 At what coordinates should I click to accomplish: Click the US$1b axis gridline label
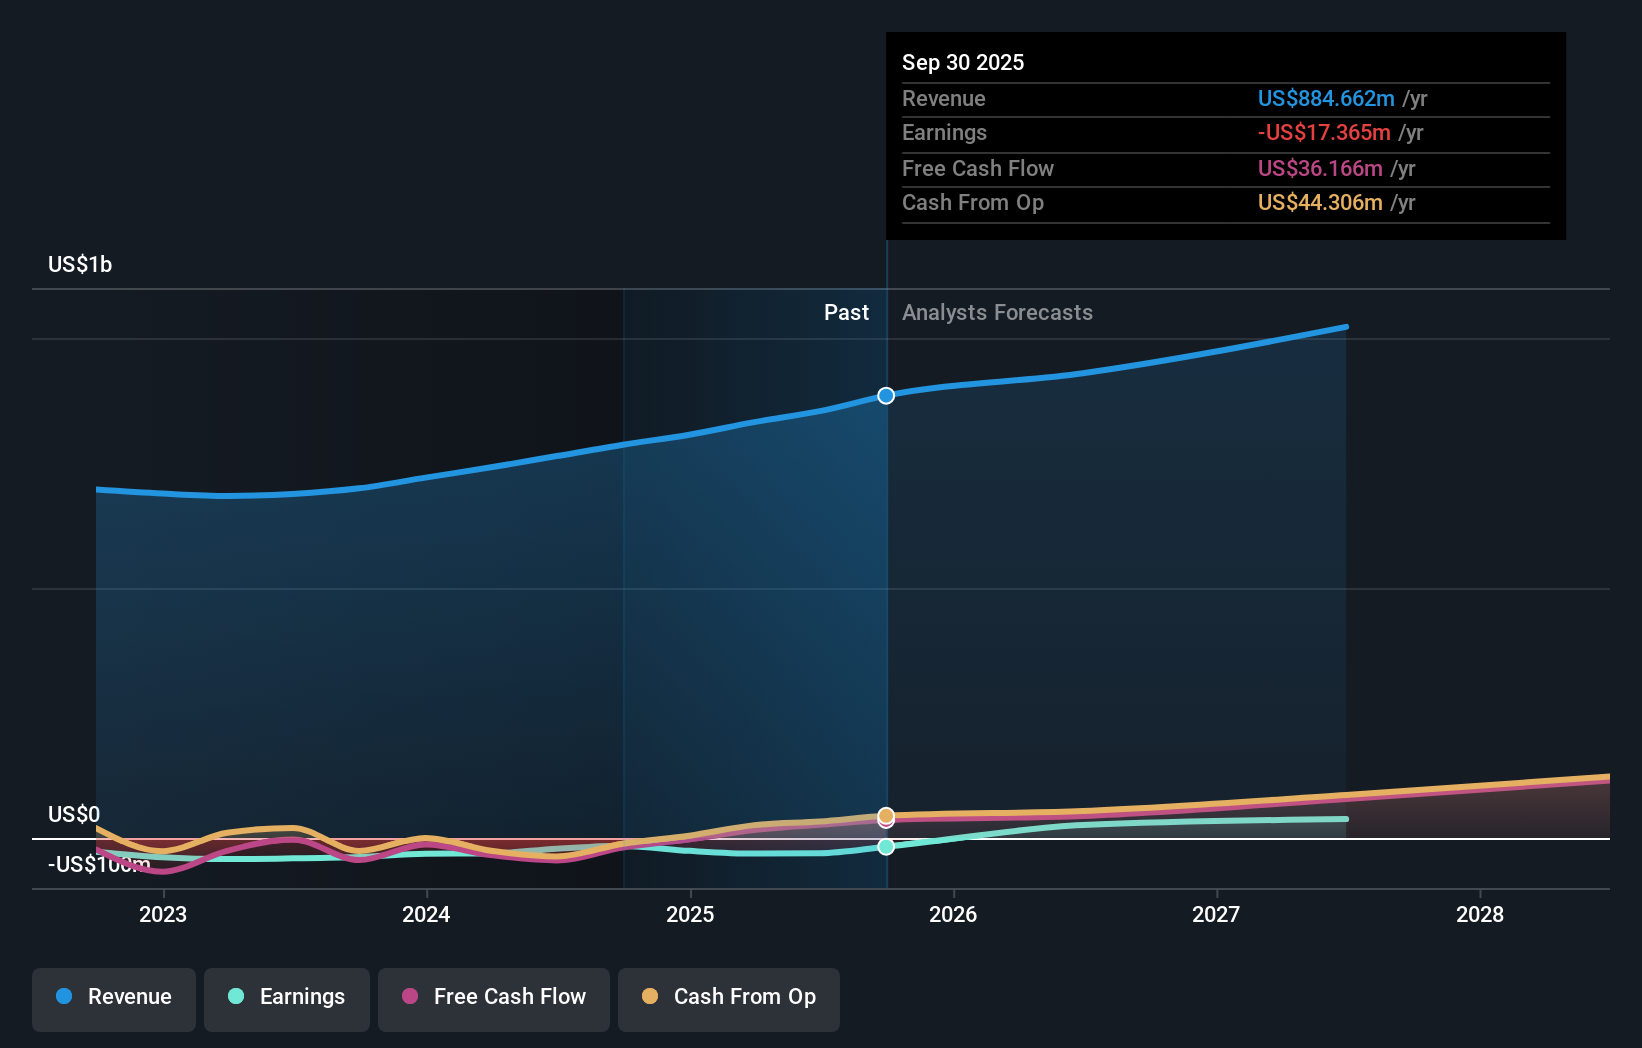pyautogui.click(x=79, y=263)
